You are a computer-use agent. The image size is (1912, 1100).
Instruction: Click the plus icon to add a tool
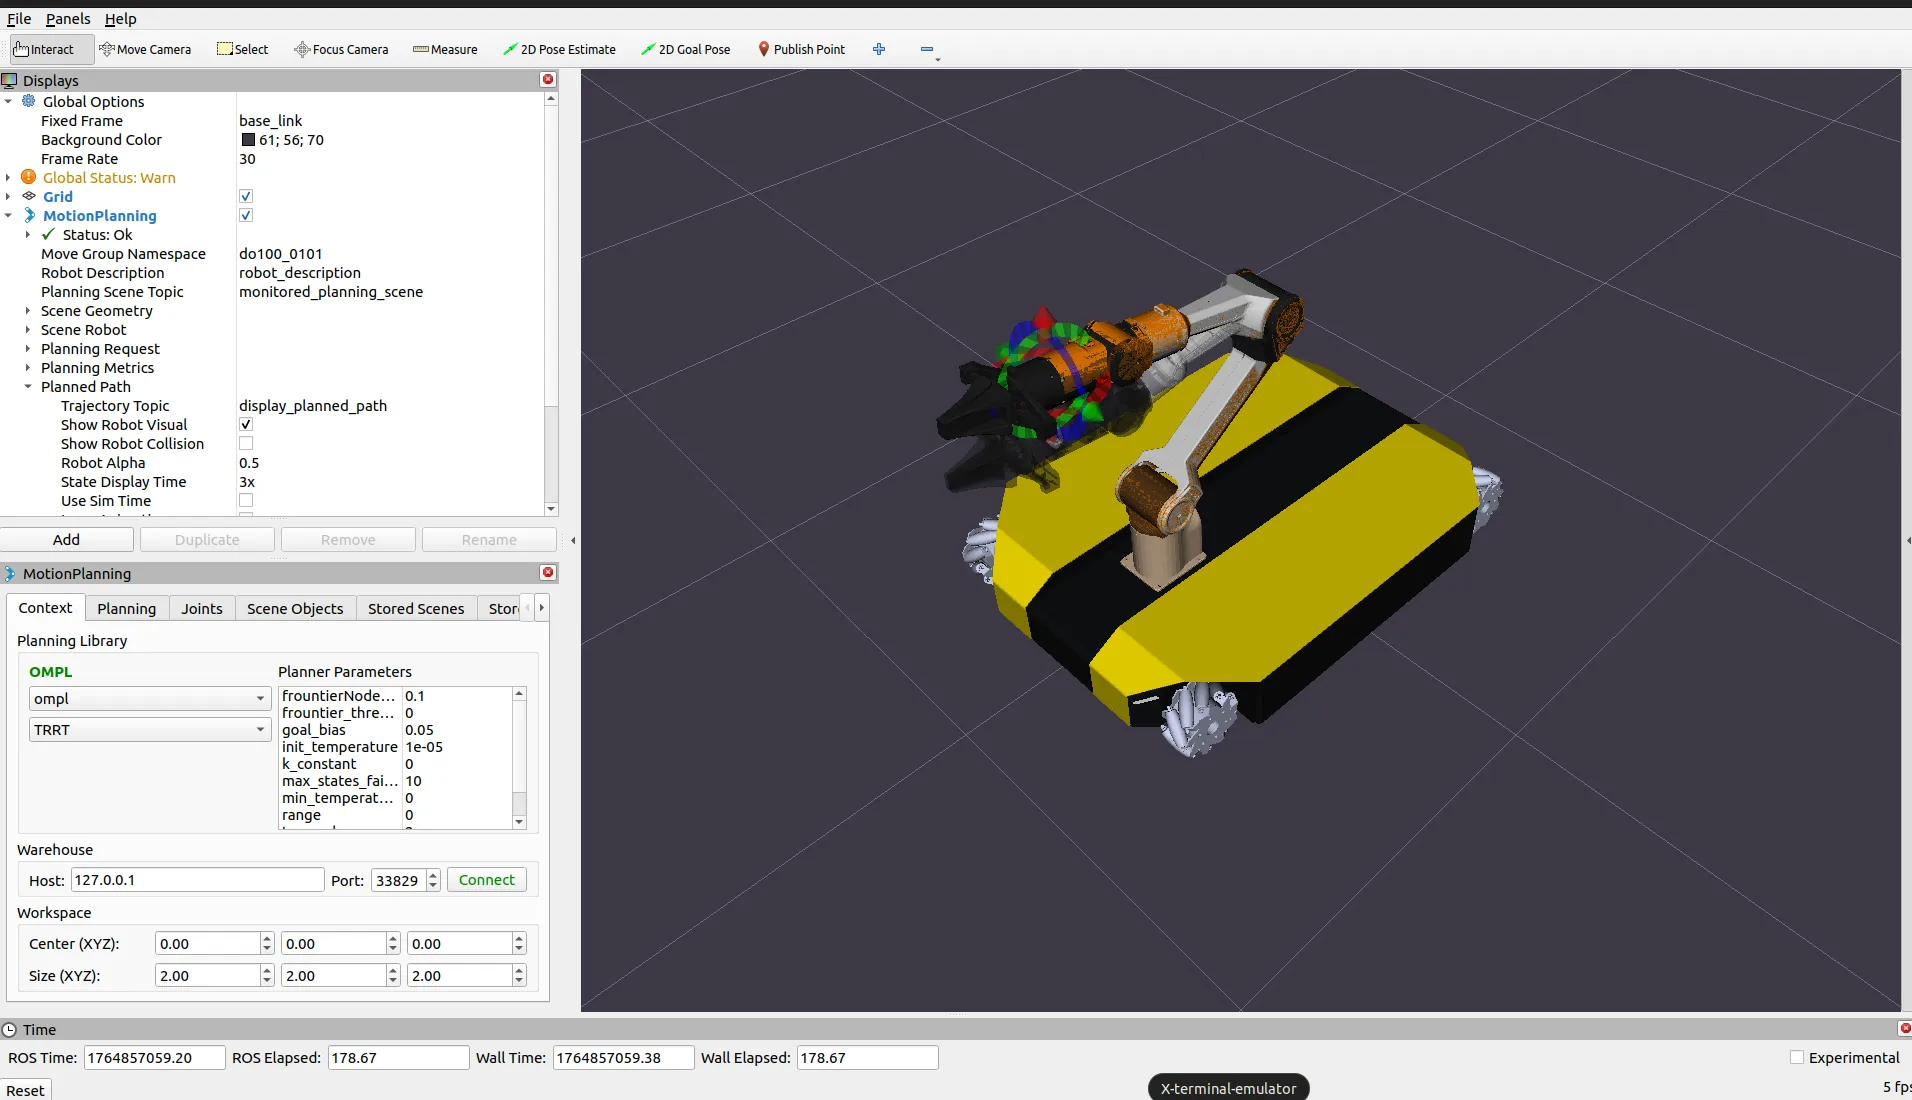click(x=879, y=49)
